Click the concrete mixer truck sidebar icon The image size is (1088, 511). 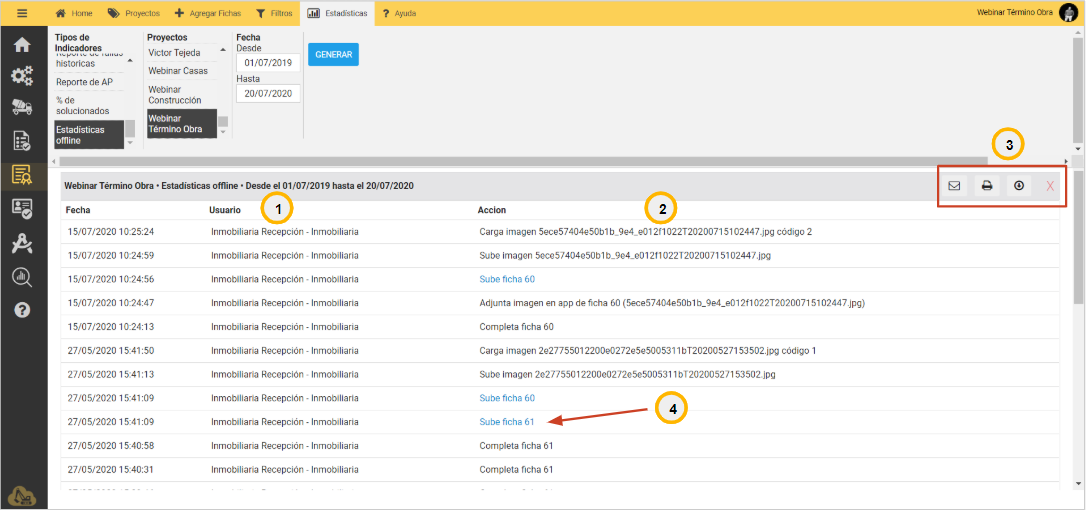pyautogui.click(x=22, y=108)
